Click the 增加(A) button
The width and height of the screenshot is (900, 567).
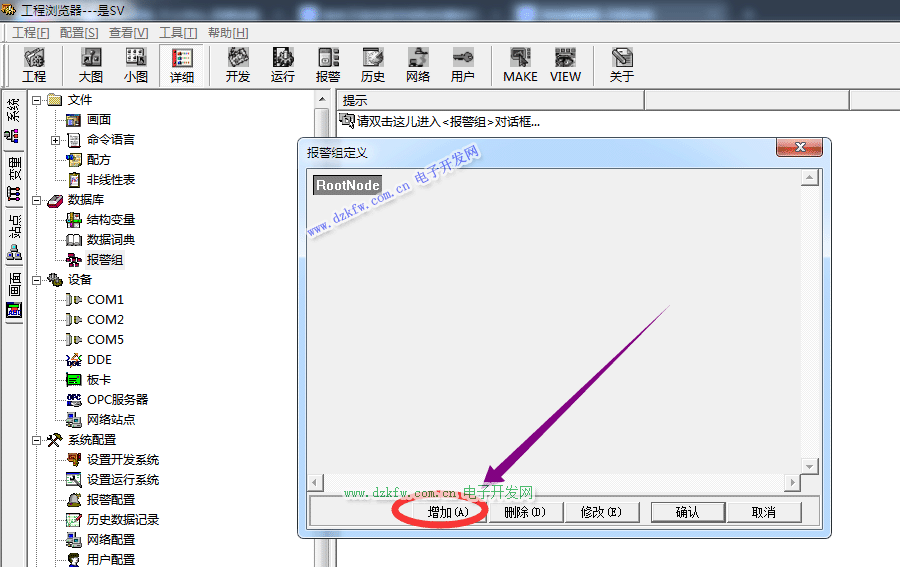click(446, 512)
